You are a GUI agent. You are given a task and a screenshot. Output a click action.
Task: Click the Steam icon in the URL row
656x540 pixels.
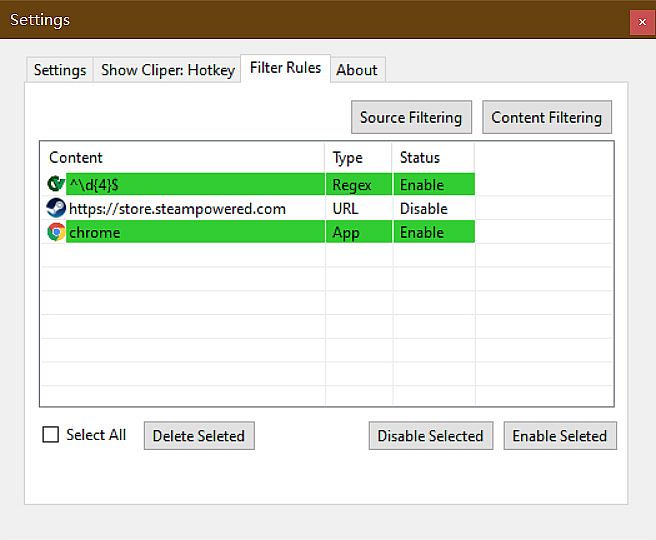(56, 208)
